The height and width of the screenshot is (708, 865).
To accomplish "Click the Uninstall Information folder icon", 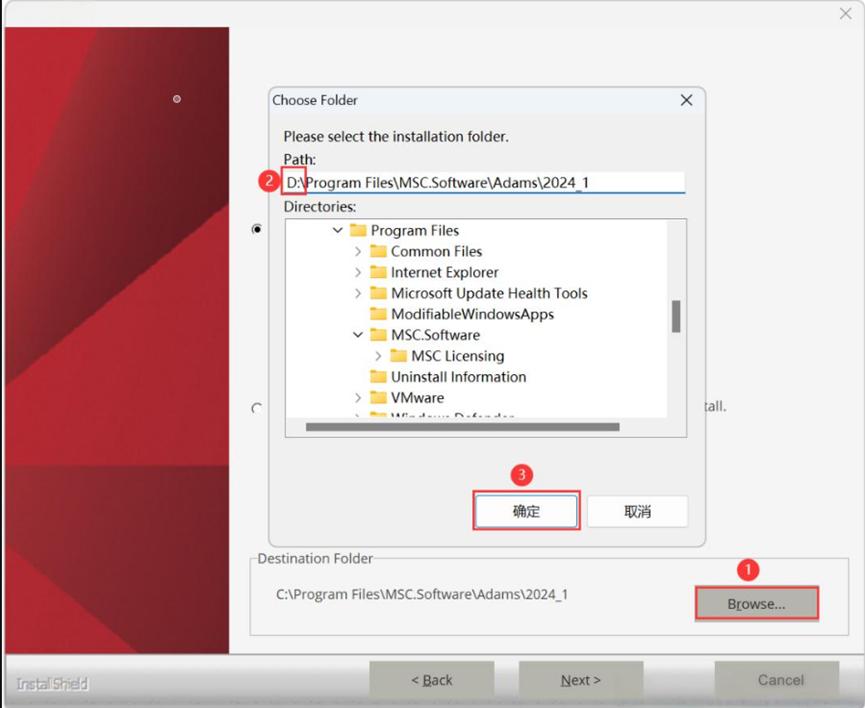I will pos(378,377).
